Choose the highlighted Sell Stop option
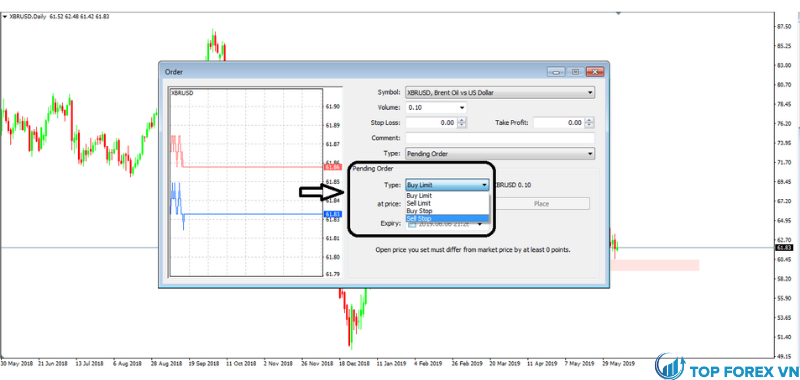Image resolution: width=800 pixels, height=380 pixels. 447,218
